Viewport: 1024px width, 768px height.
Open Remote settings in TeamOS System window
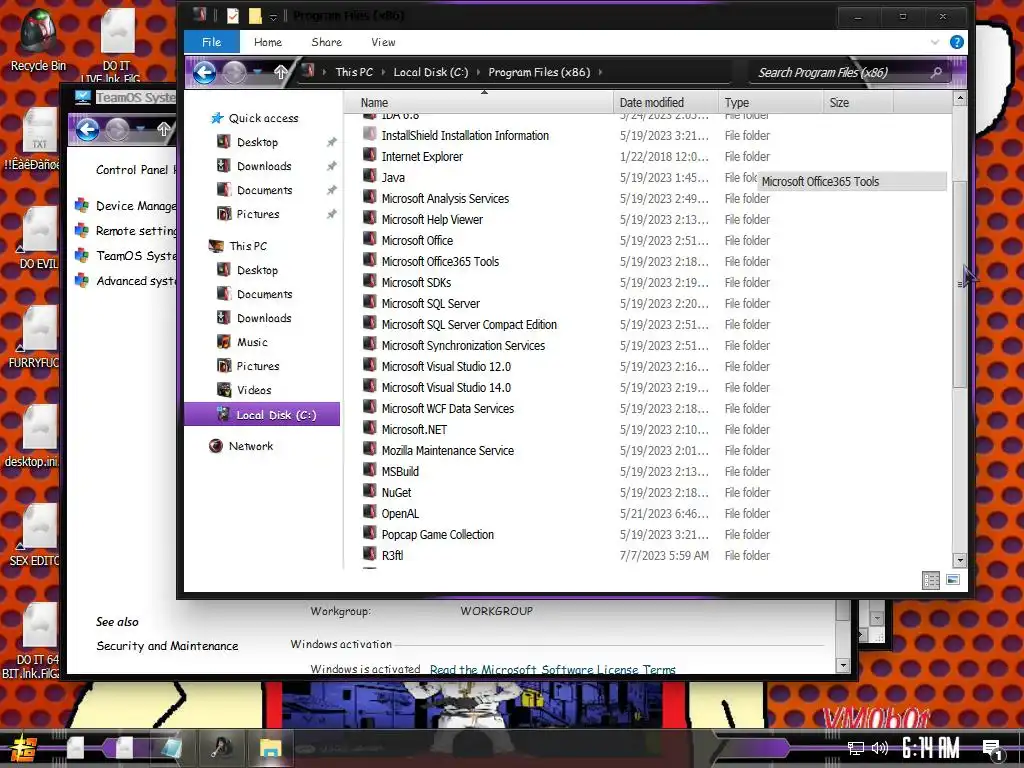(x=136, y=231)
